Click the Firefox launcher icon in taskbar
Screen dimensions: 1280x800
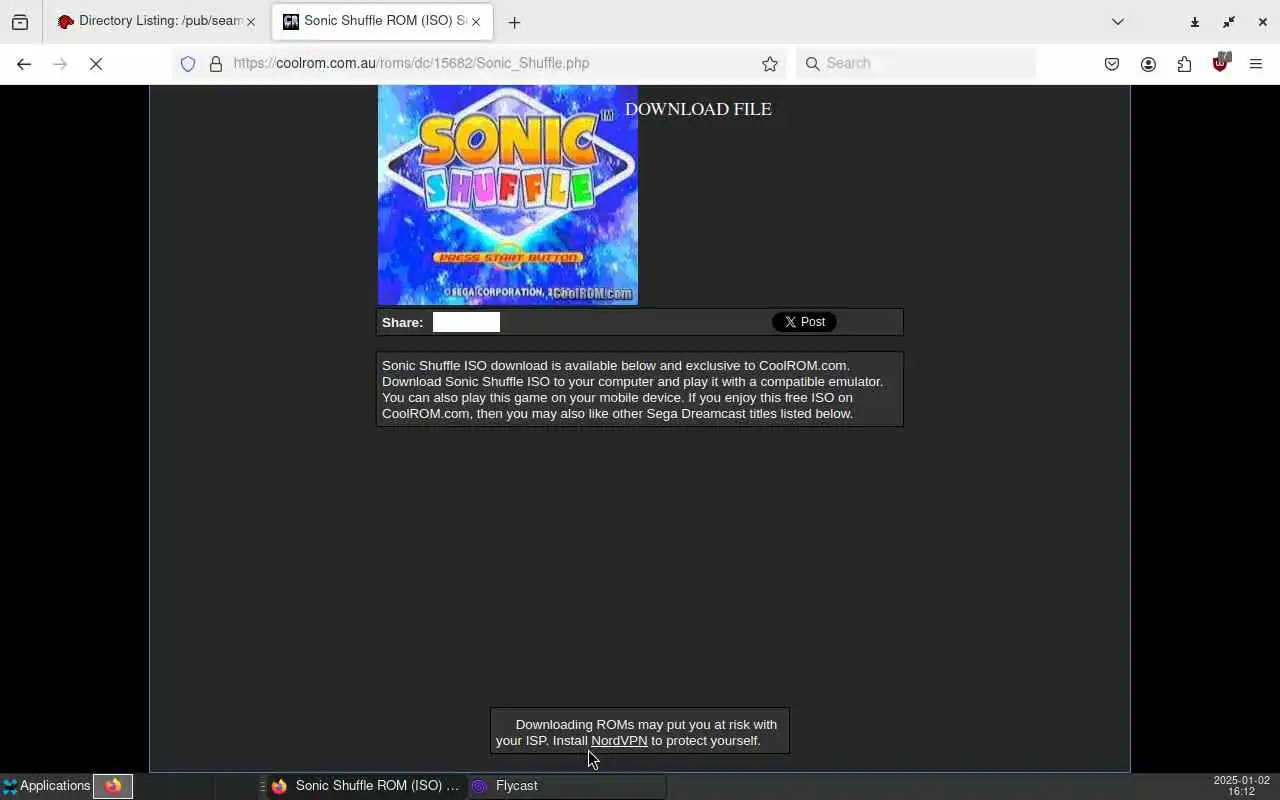tap(113, 786)
